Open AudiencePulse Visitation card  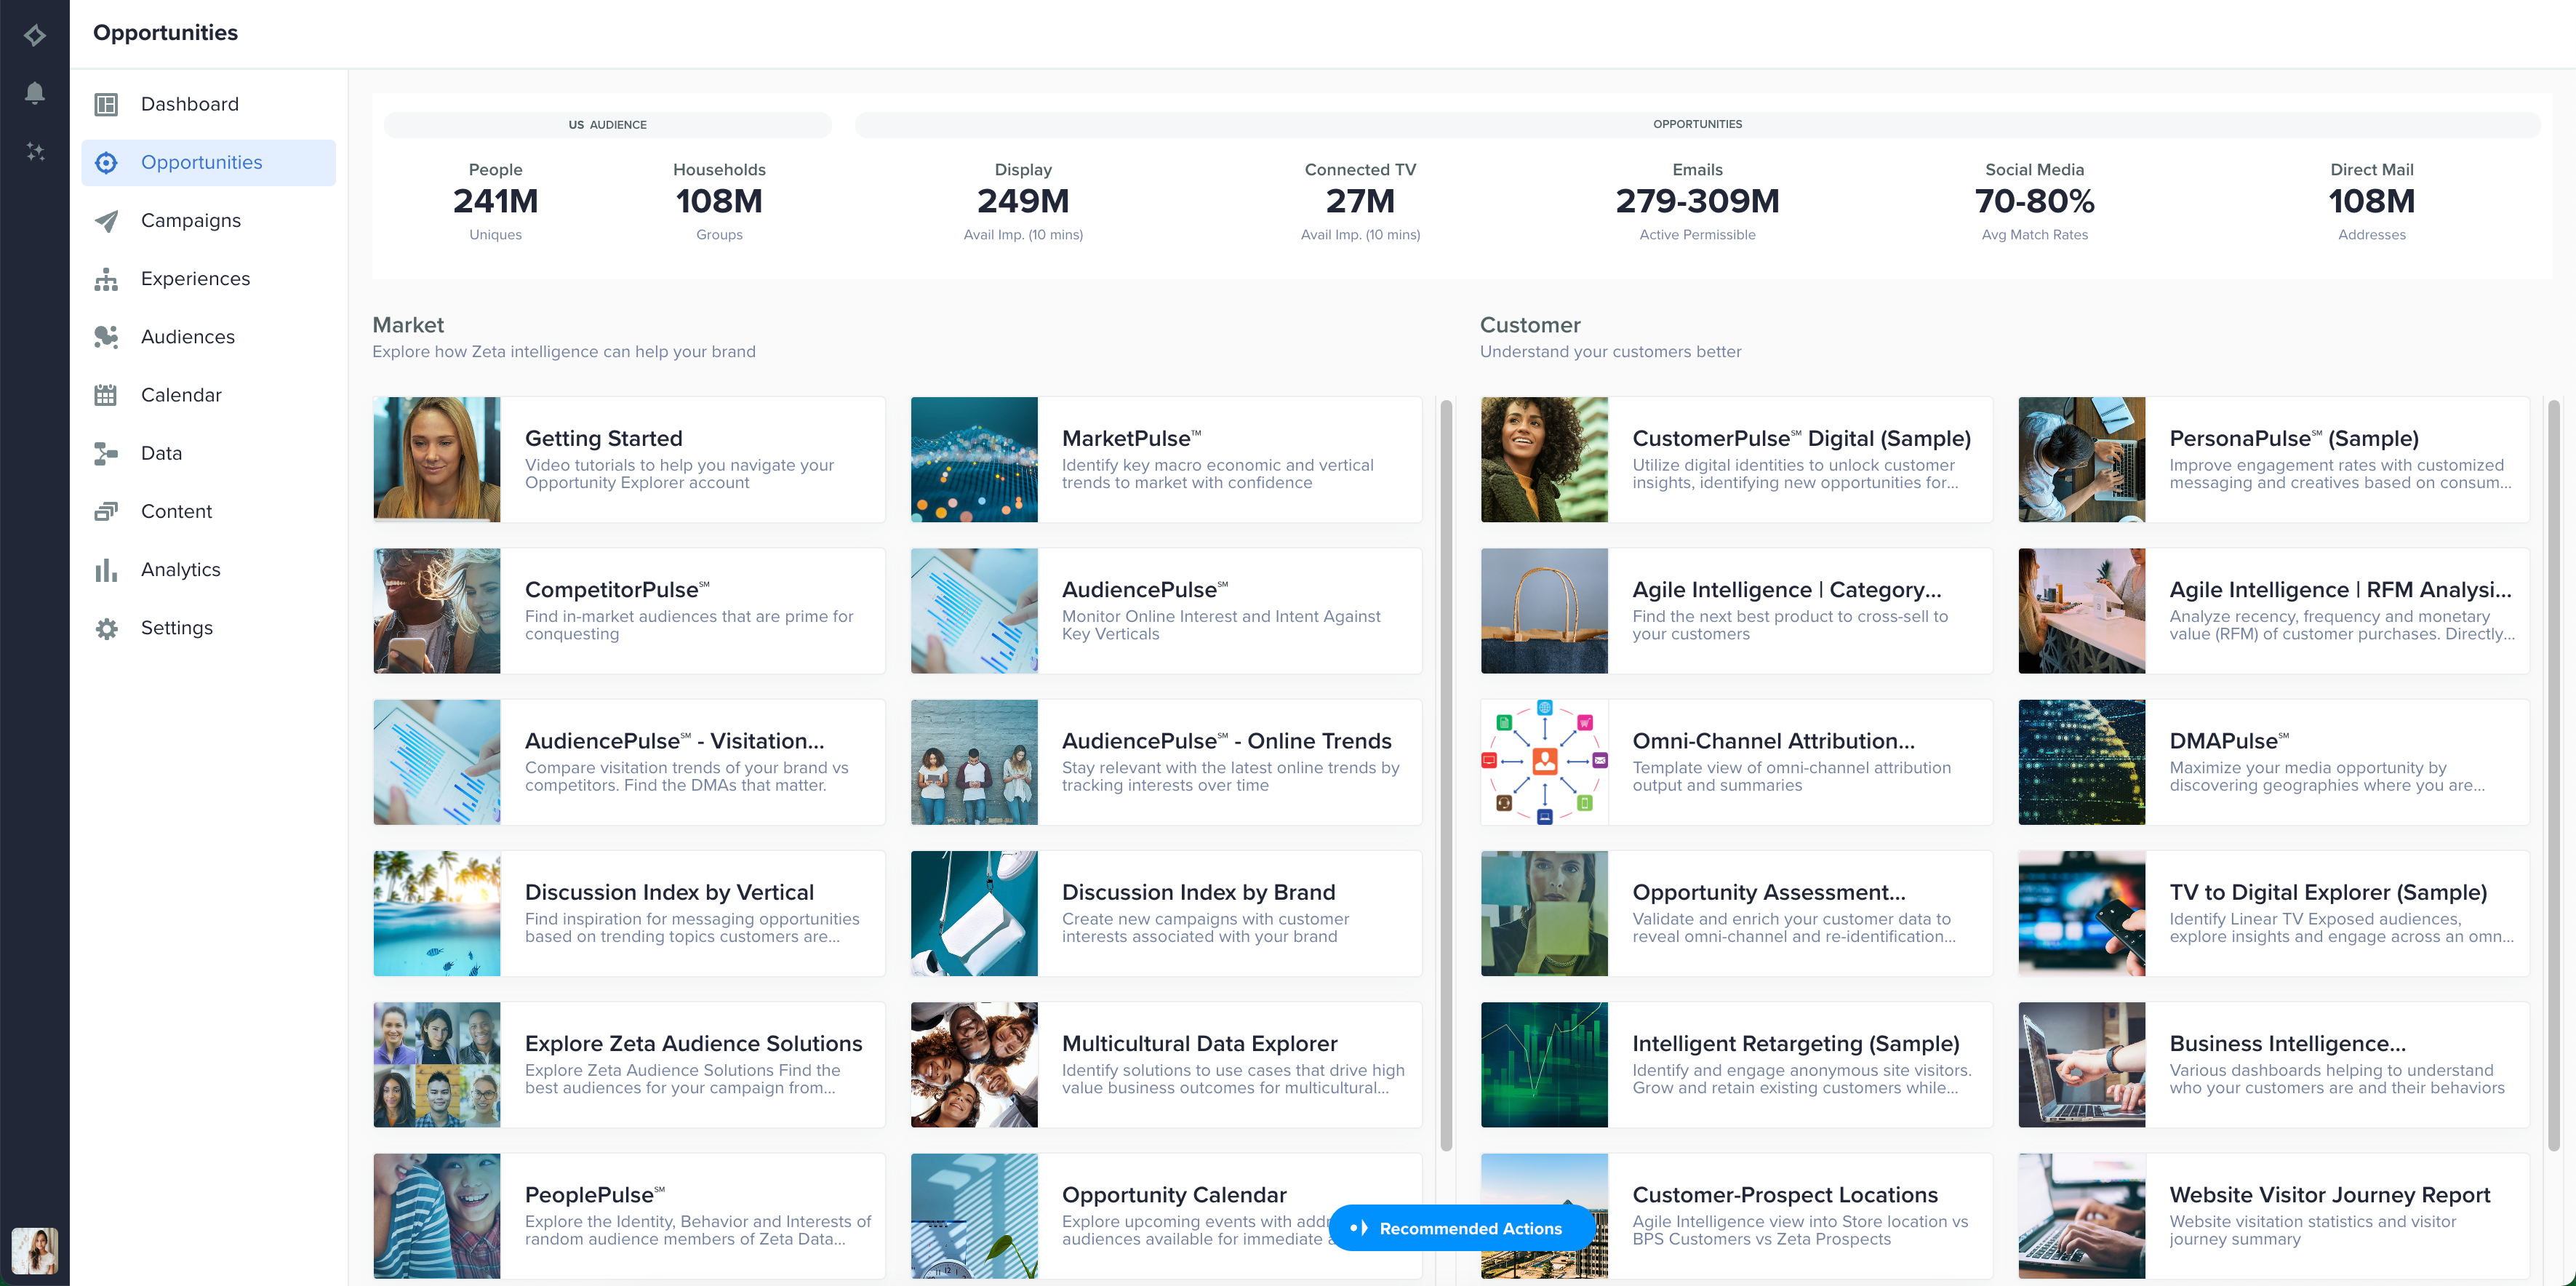pyautogui.click(x=629, y=762)
